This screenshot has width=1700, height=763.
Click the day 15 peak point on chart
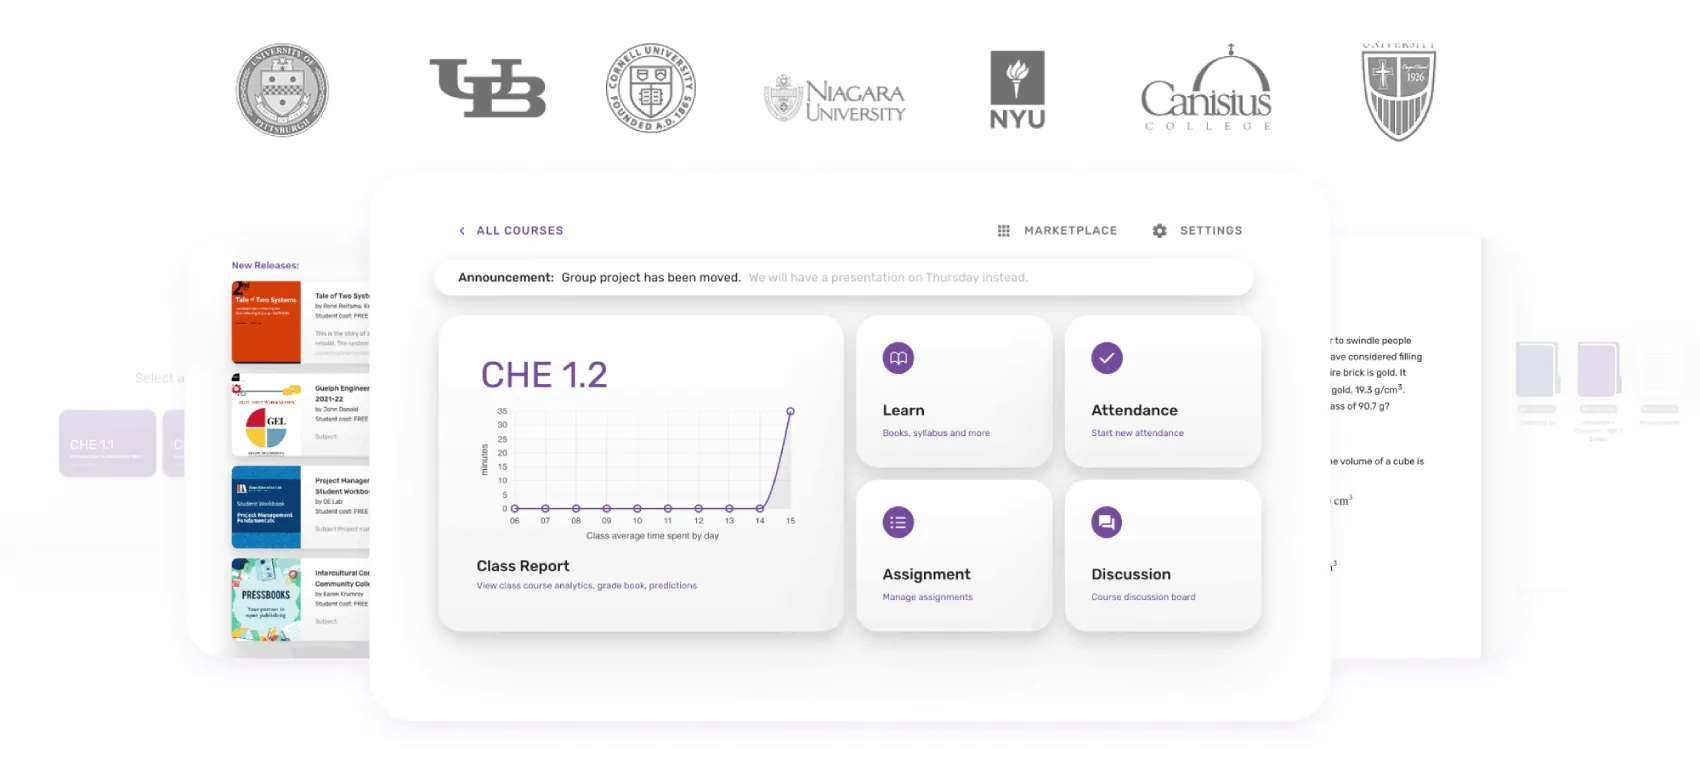[790, 411]
